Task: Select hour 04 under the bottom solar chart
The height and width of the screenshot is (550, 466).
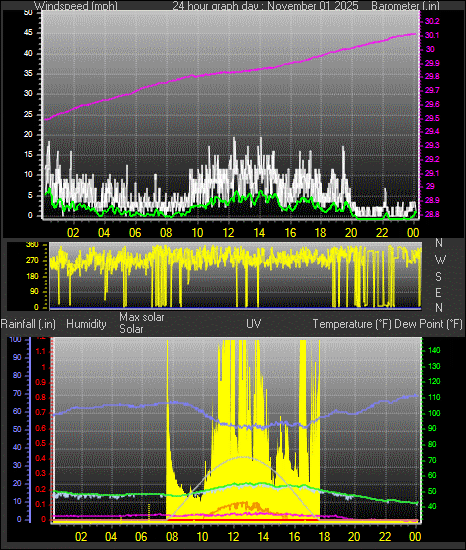Action: point(111,536)
